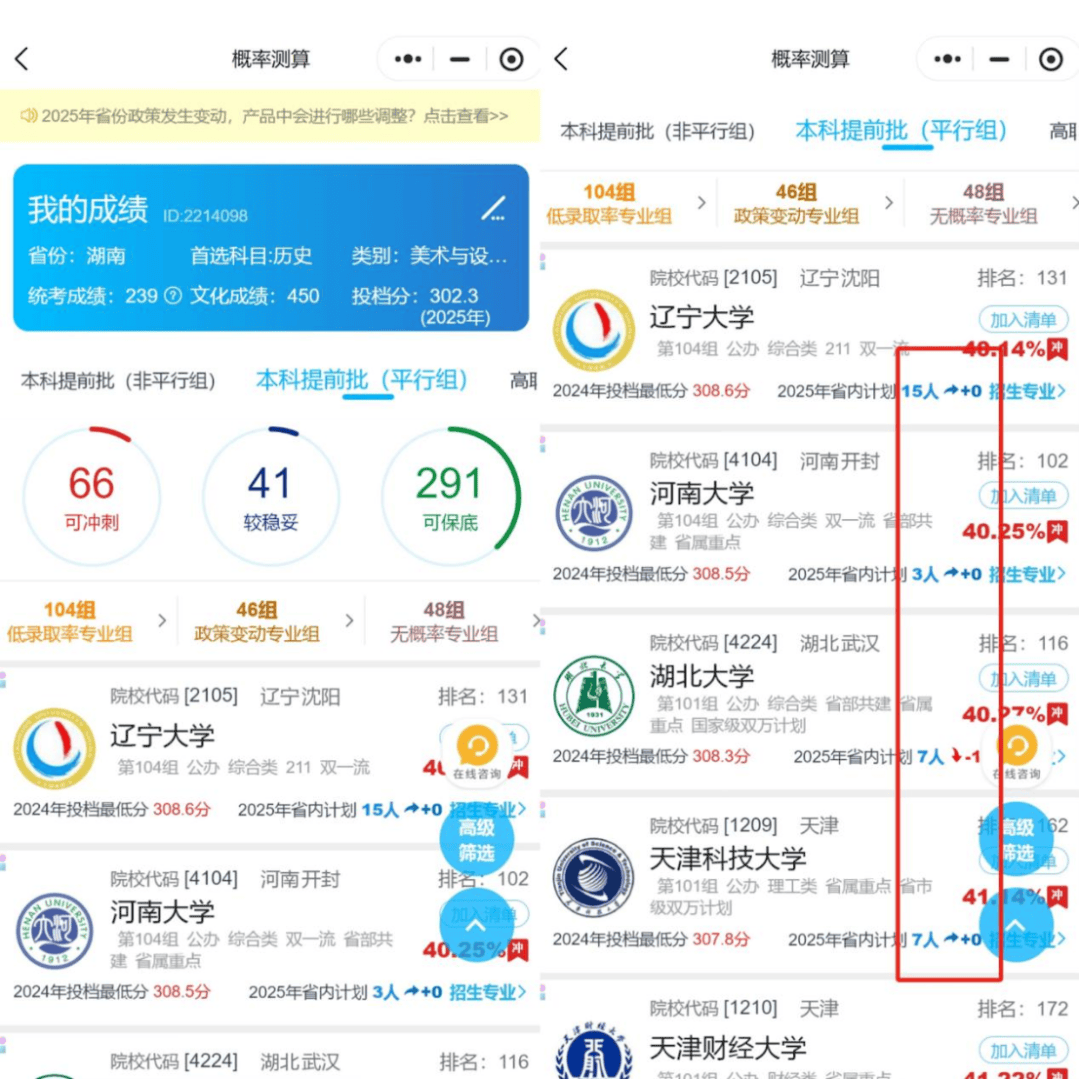Tap the 在线咨询 icon on right screen
Viewport: 1080px width, 1080px height.
coord(1017,751)
